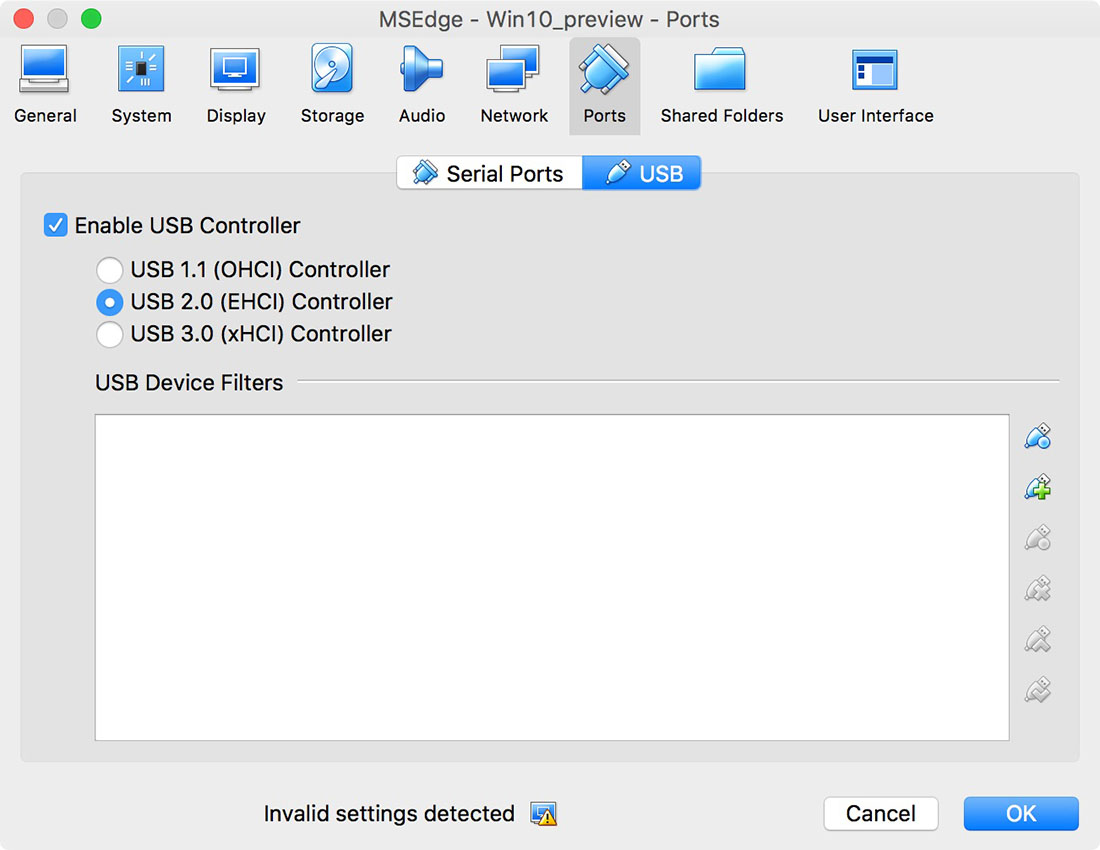Screen dimensions: 1100x850
Task: Click the move USB filter up icon
Action: click(1038, 639)
